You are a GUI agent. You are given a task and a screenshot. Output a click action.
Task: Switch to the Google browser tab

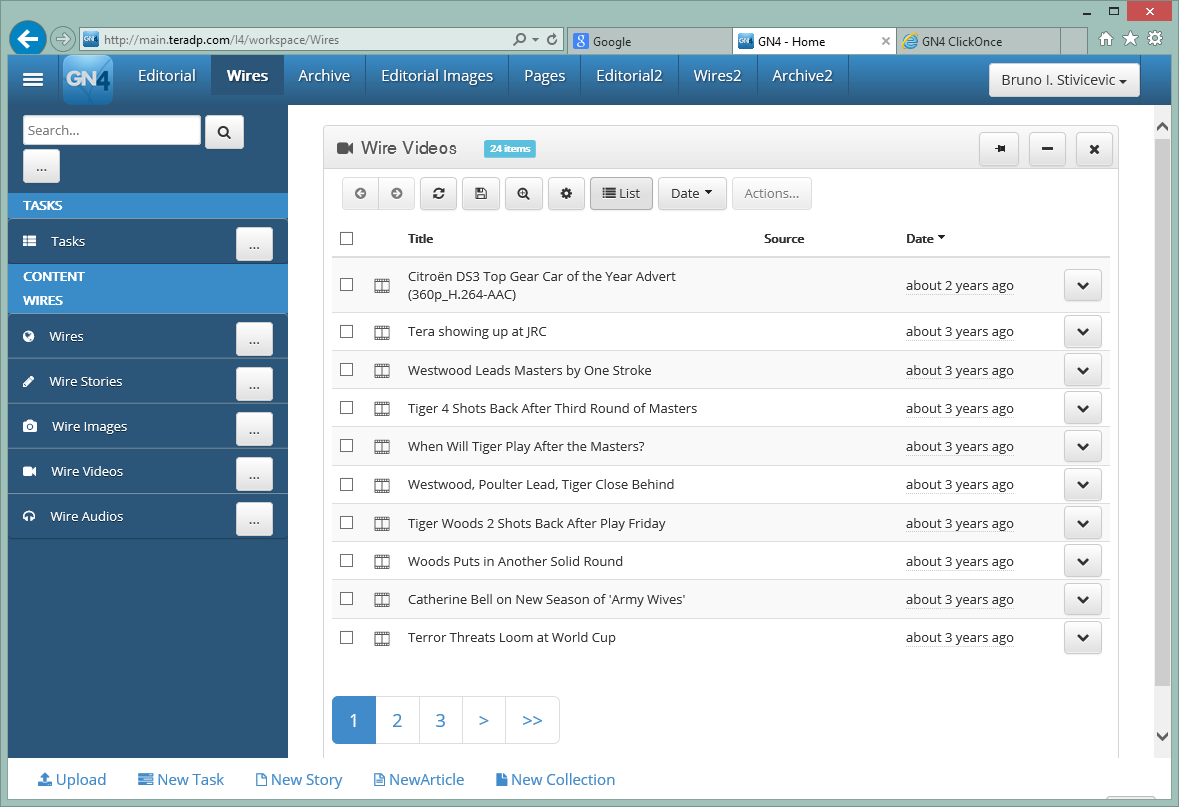pos(650,41)
